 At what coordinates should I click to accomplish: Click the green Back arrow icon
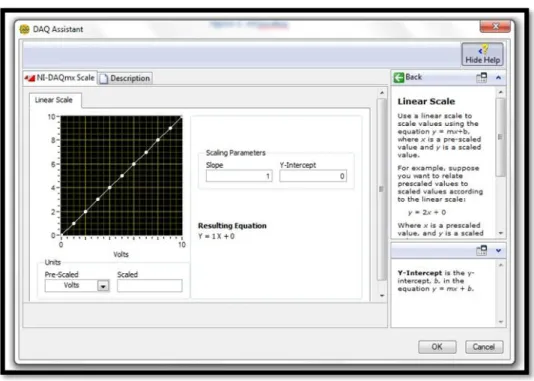(398, 78)
